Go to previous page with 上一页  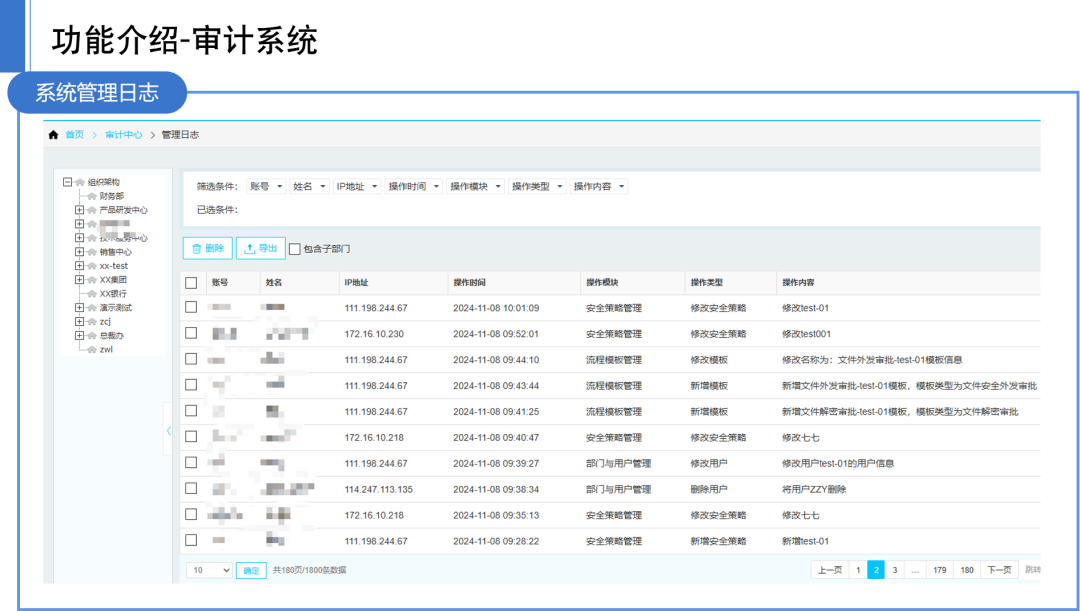(x=830, y=570)
